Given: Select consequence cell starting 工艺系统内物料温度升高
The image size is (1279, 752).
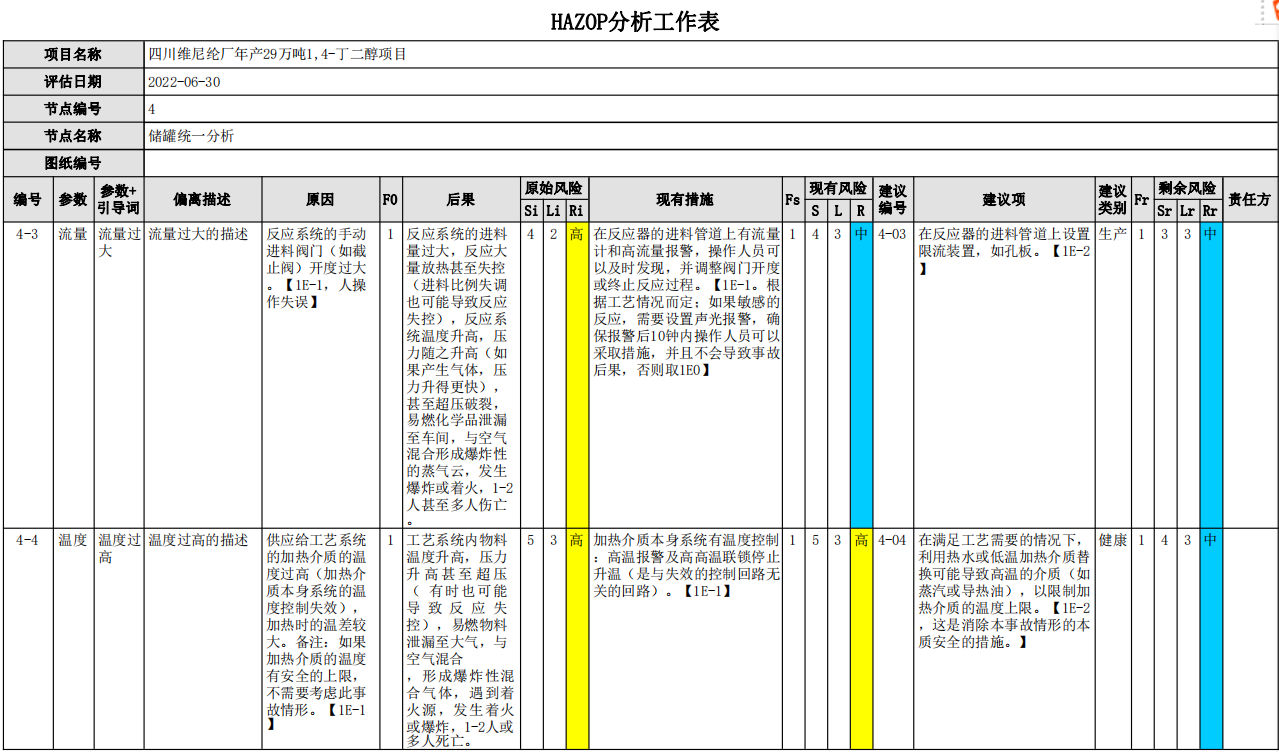Looking at the screenshot, I should pyautogui.click(x=461, y=639).
